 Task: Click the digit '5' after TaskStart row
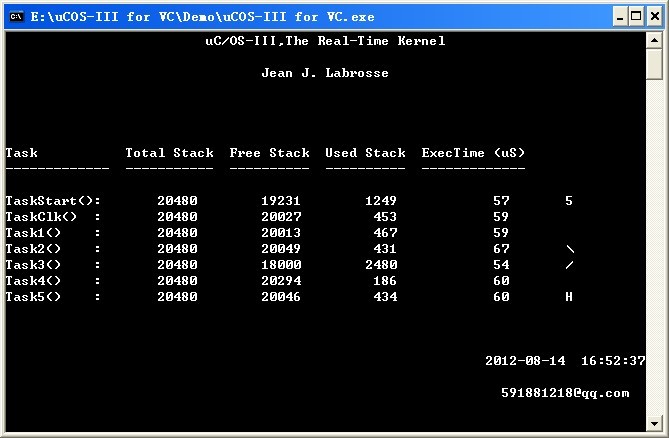pyautogui.click(x=569, y=200)
